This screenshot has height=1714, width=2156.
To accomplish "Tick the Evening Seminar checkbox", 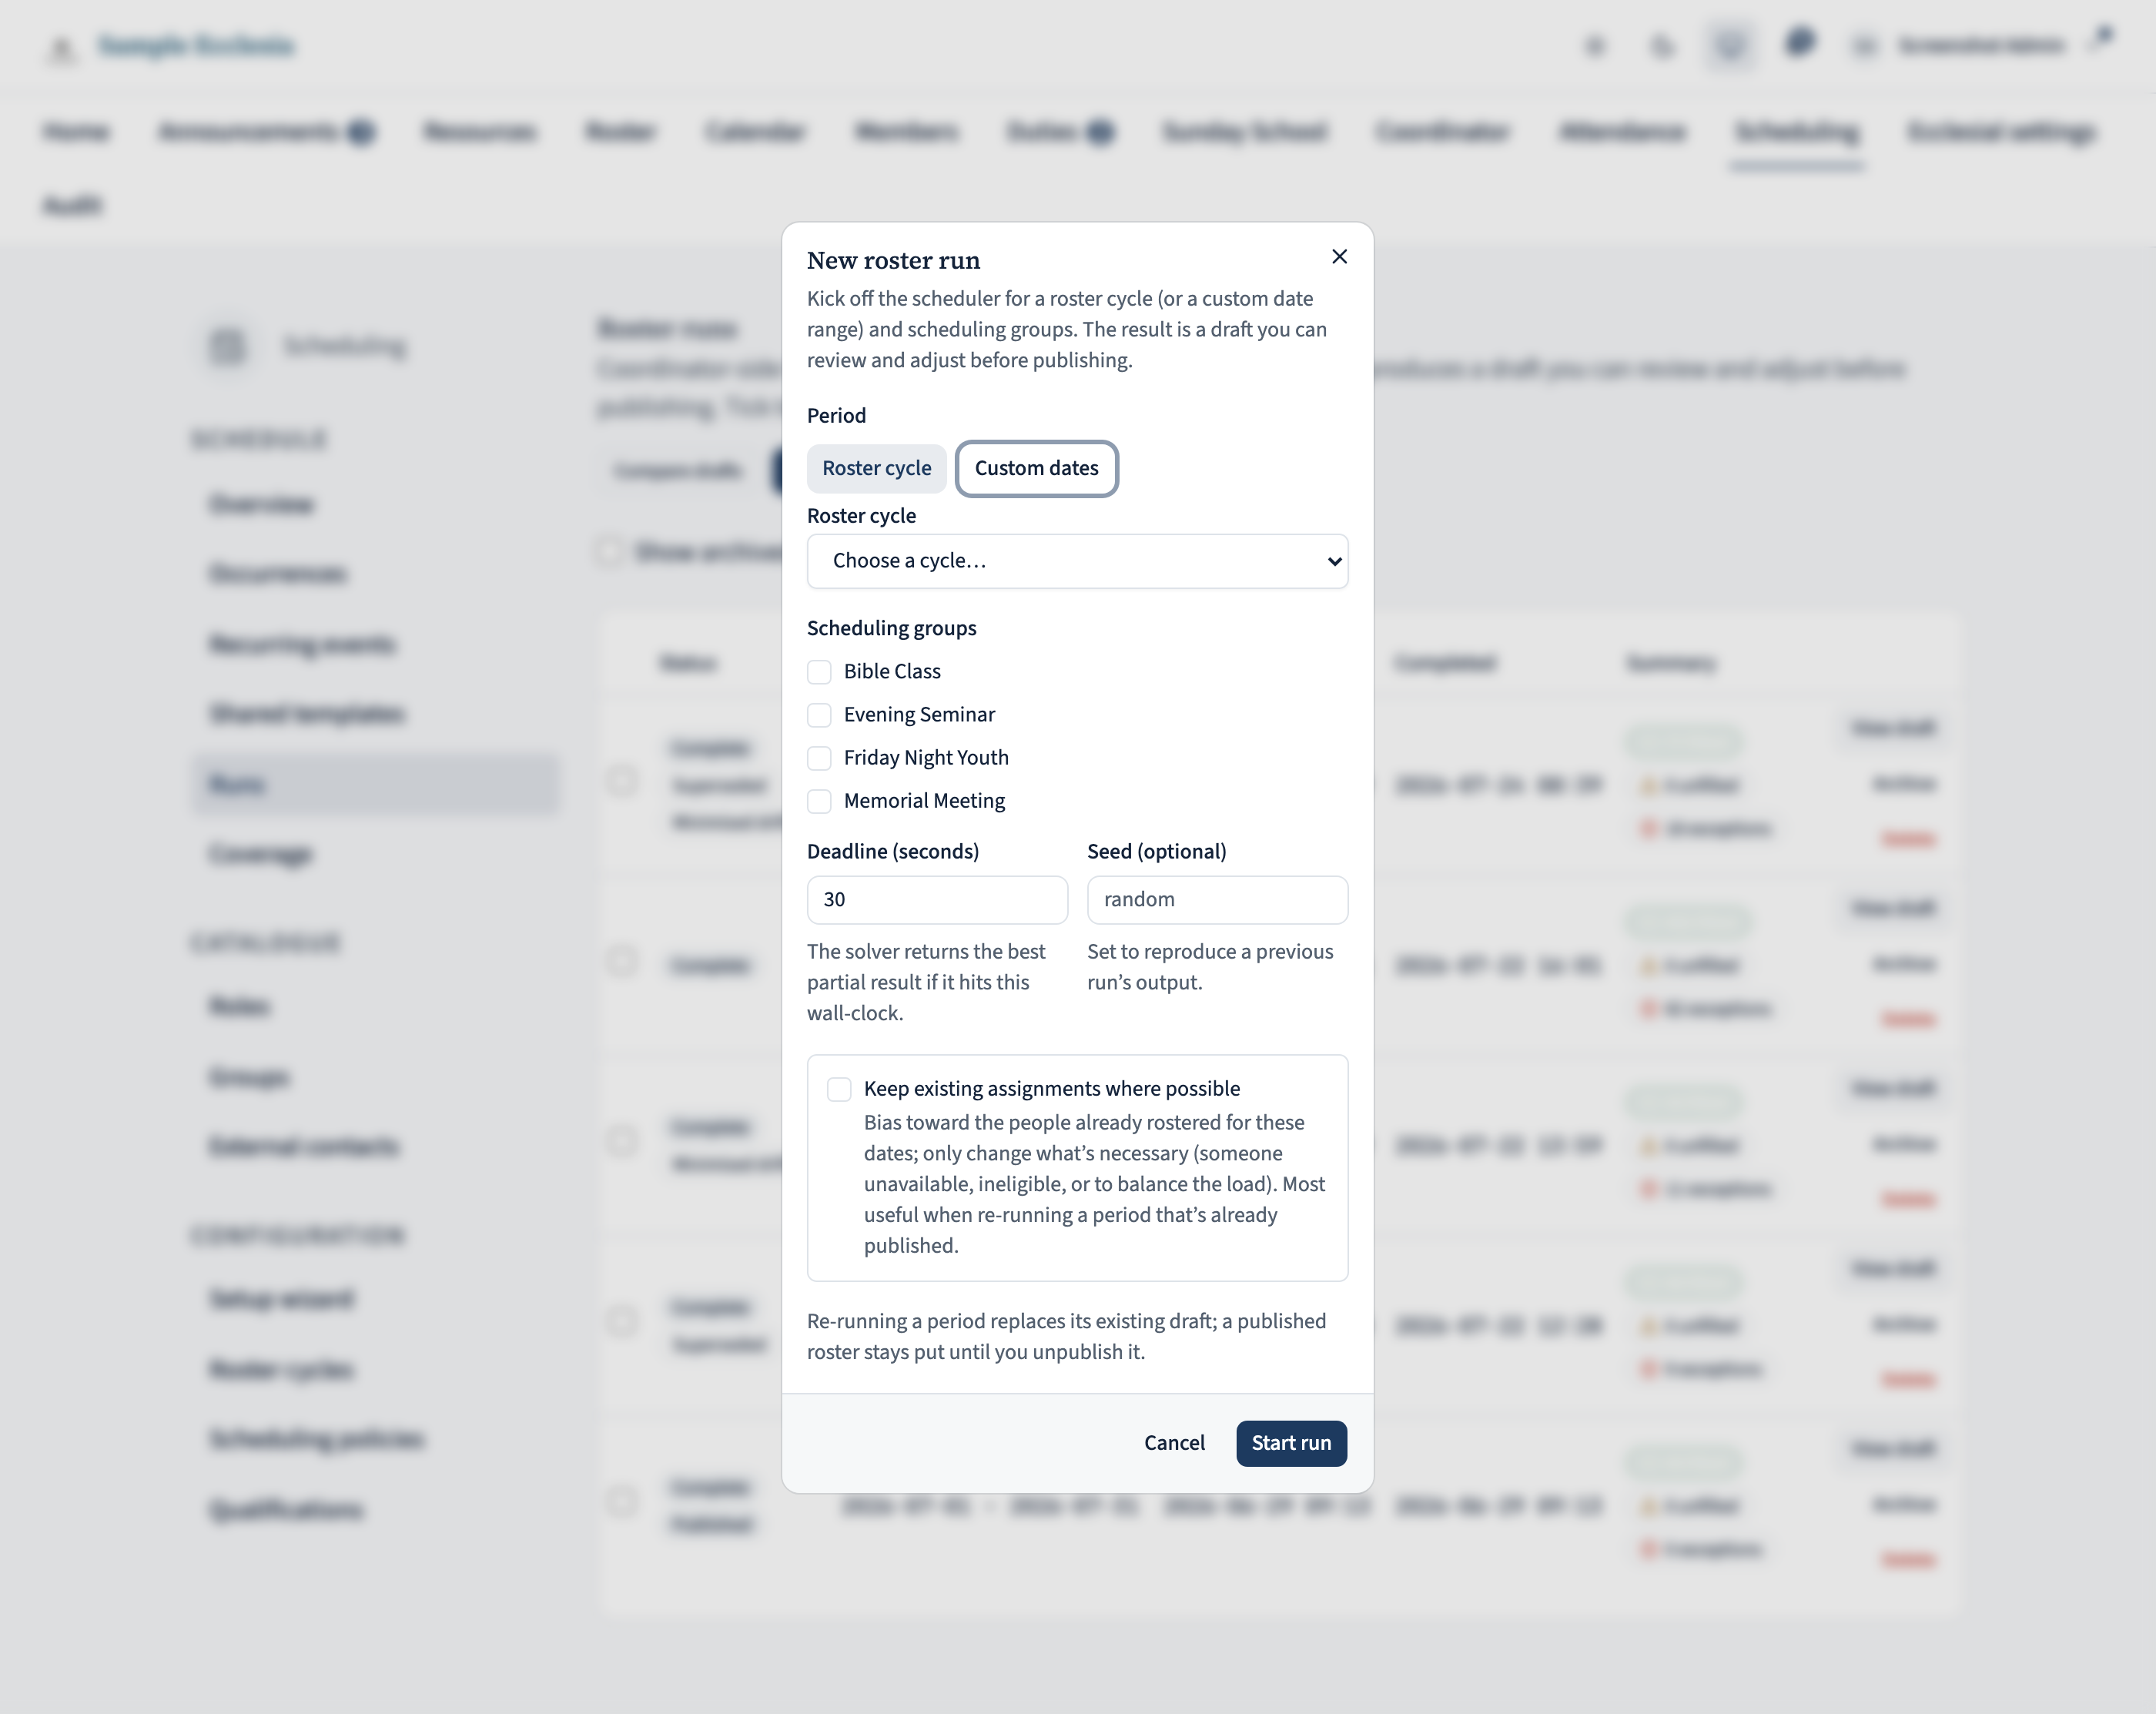I will (x=819, y=715).
